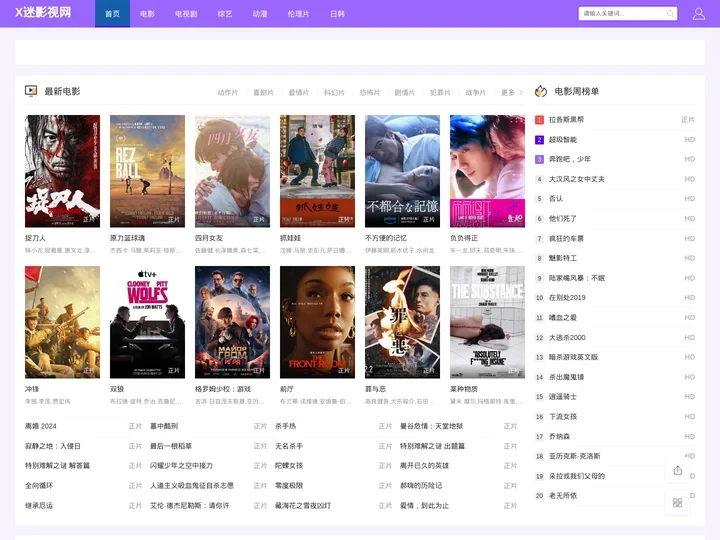Open 陀螺女孩 list entry
Screen dimensions: 720x540
289,465
